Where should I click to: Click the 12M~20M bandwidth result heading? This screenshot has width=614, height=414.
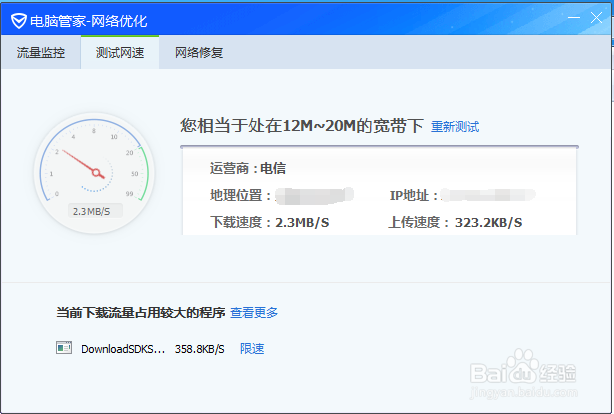pos(302,126)
